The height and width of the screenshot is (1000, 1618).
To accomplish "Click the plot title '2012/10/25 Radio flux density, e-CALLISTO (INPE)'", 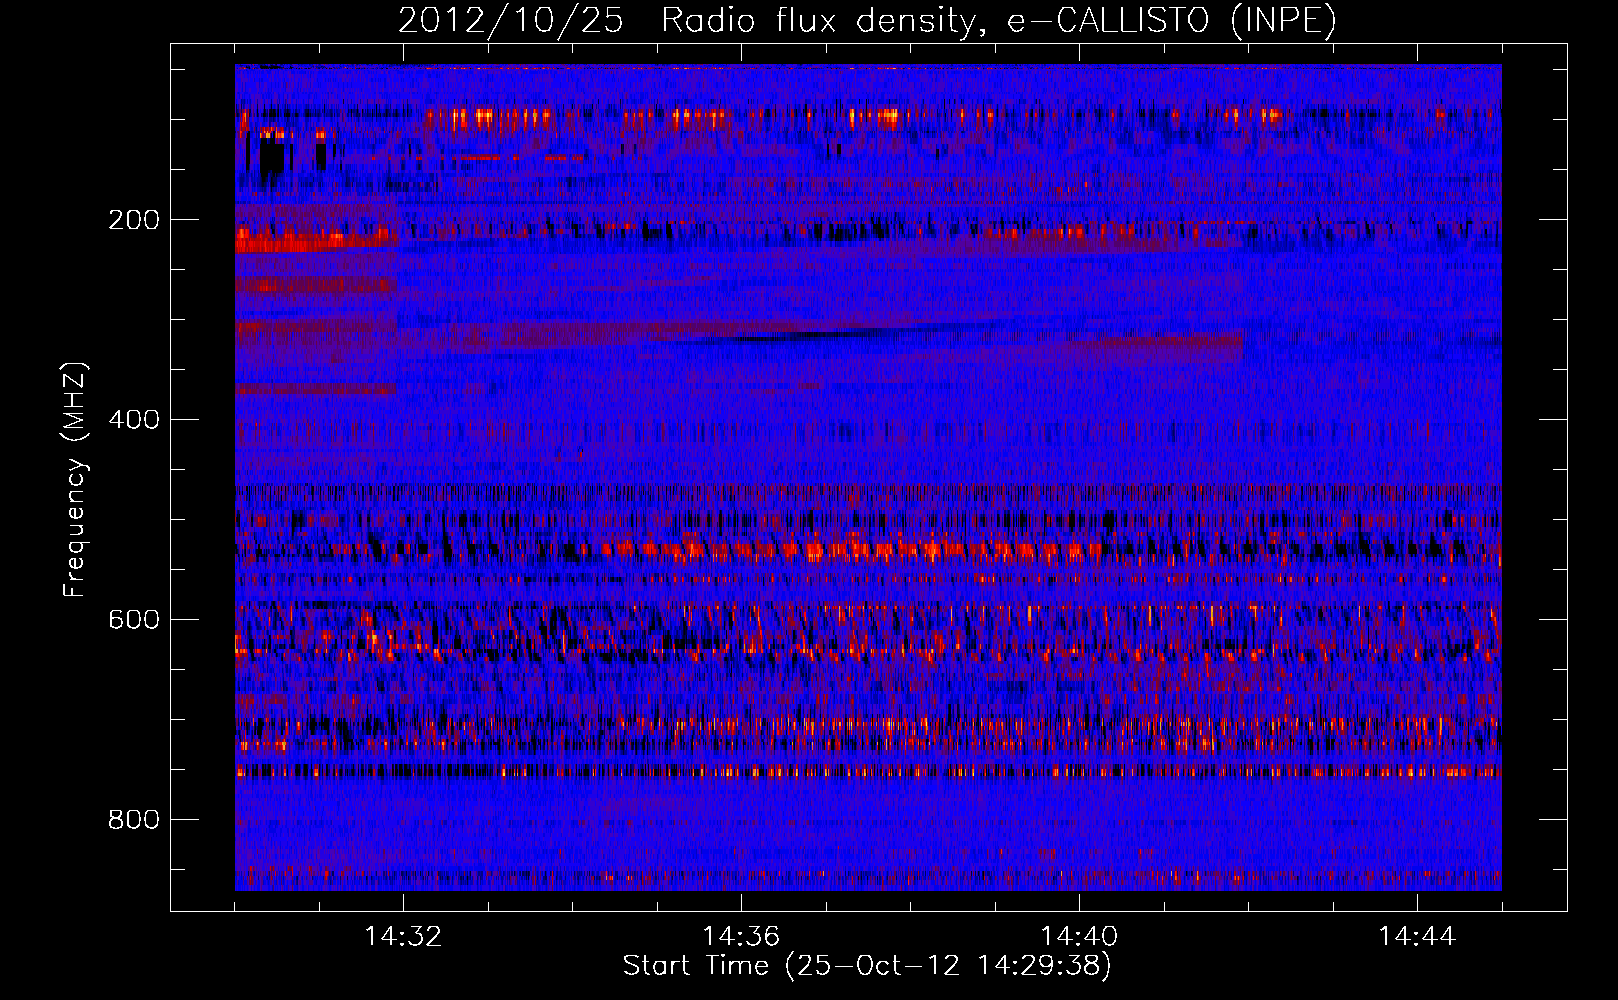I will pos(867,20).
